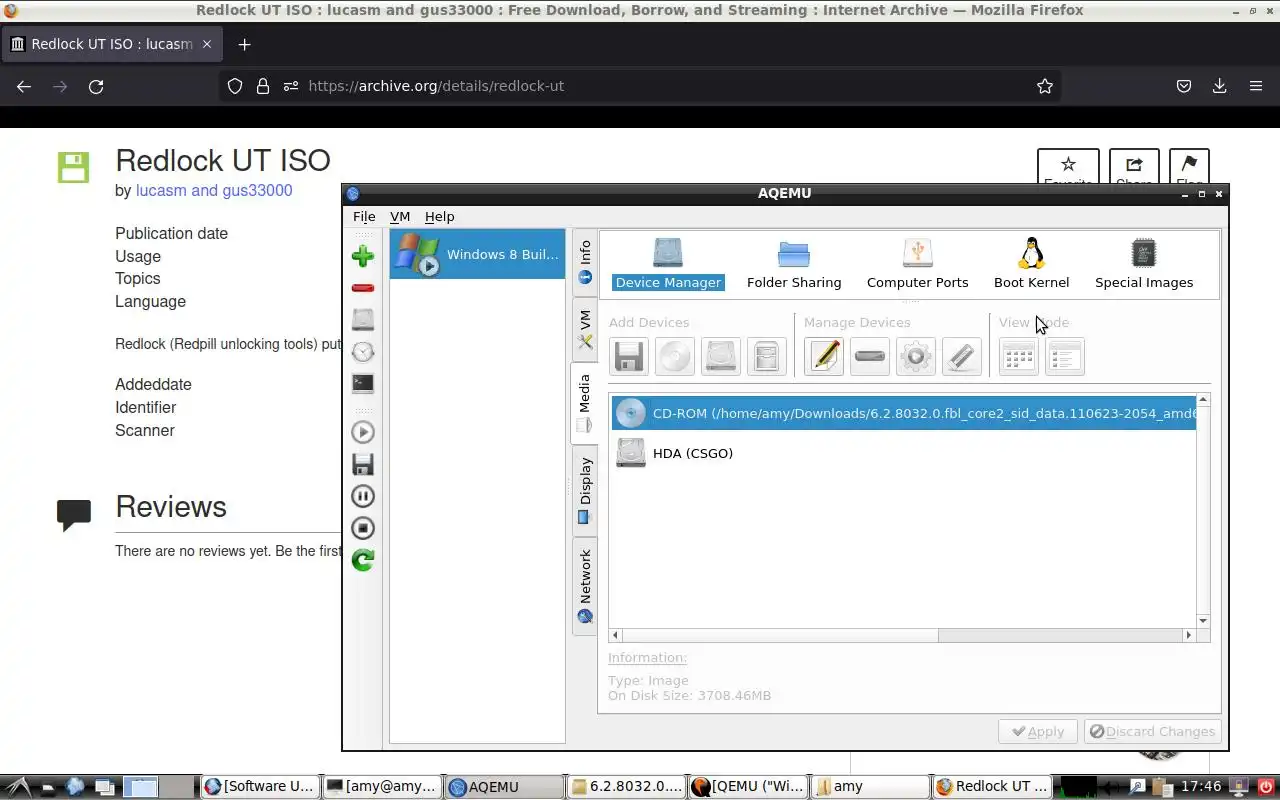Click device list scroll-left arrow
This screenshot has height=800, width=1280.
coord(616,635)
